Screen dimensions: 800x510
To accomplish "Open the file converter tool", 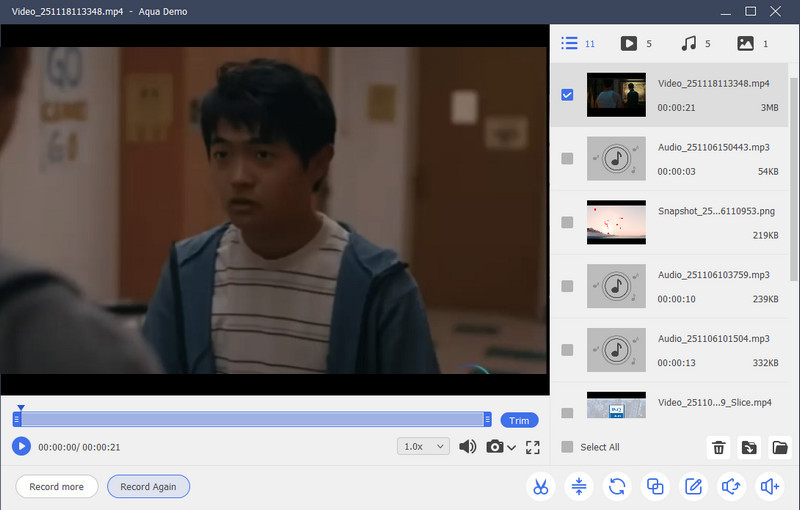I will coord(617,487).
